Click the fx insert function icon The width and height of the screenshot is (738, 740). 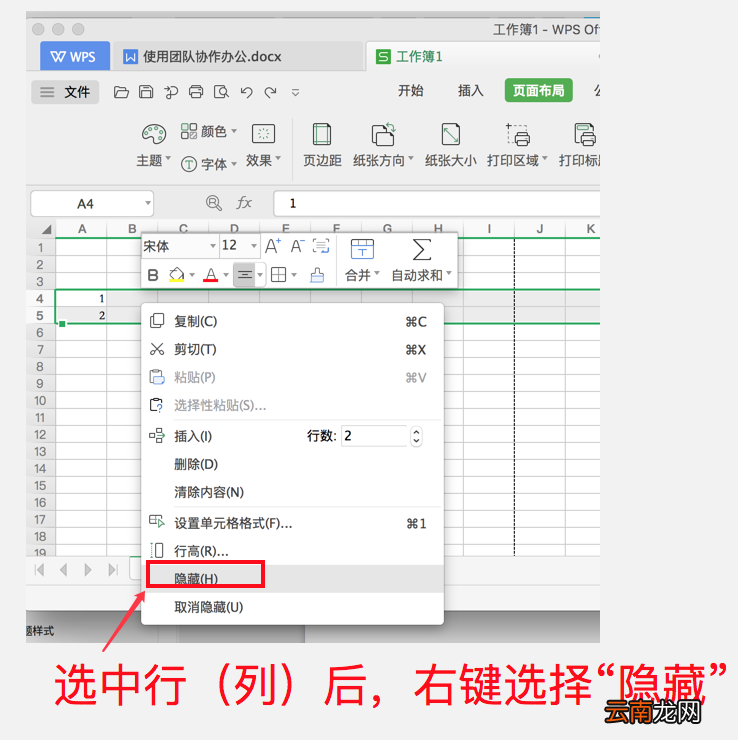(x=244, y=203)
